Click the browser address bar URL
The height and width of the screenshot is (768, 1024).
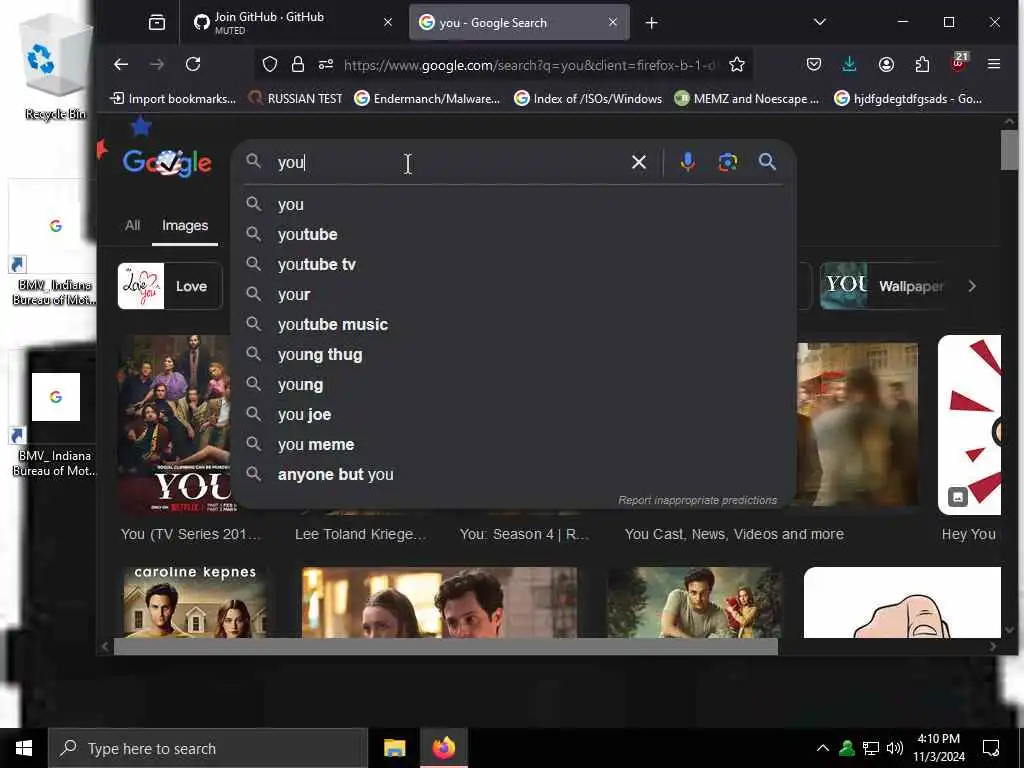pyautogui.click(x=529, y=65)
